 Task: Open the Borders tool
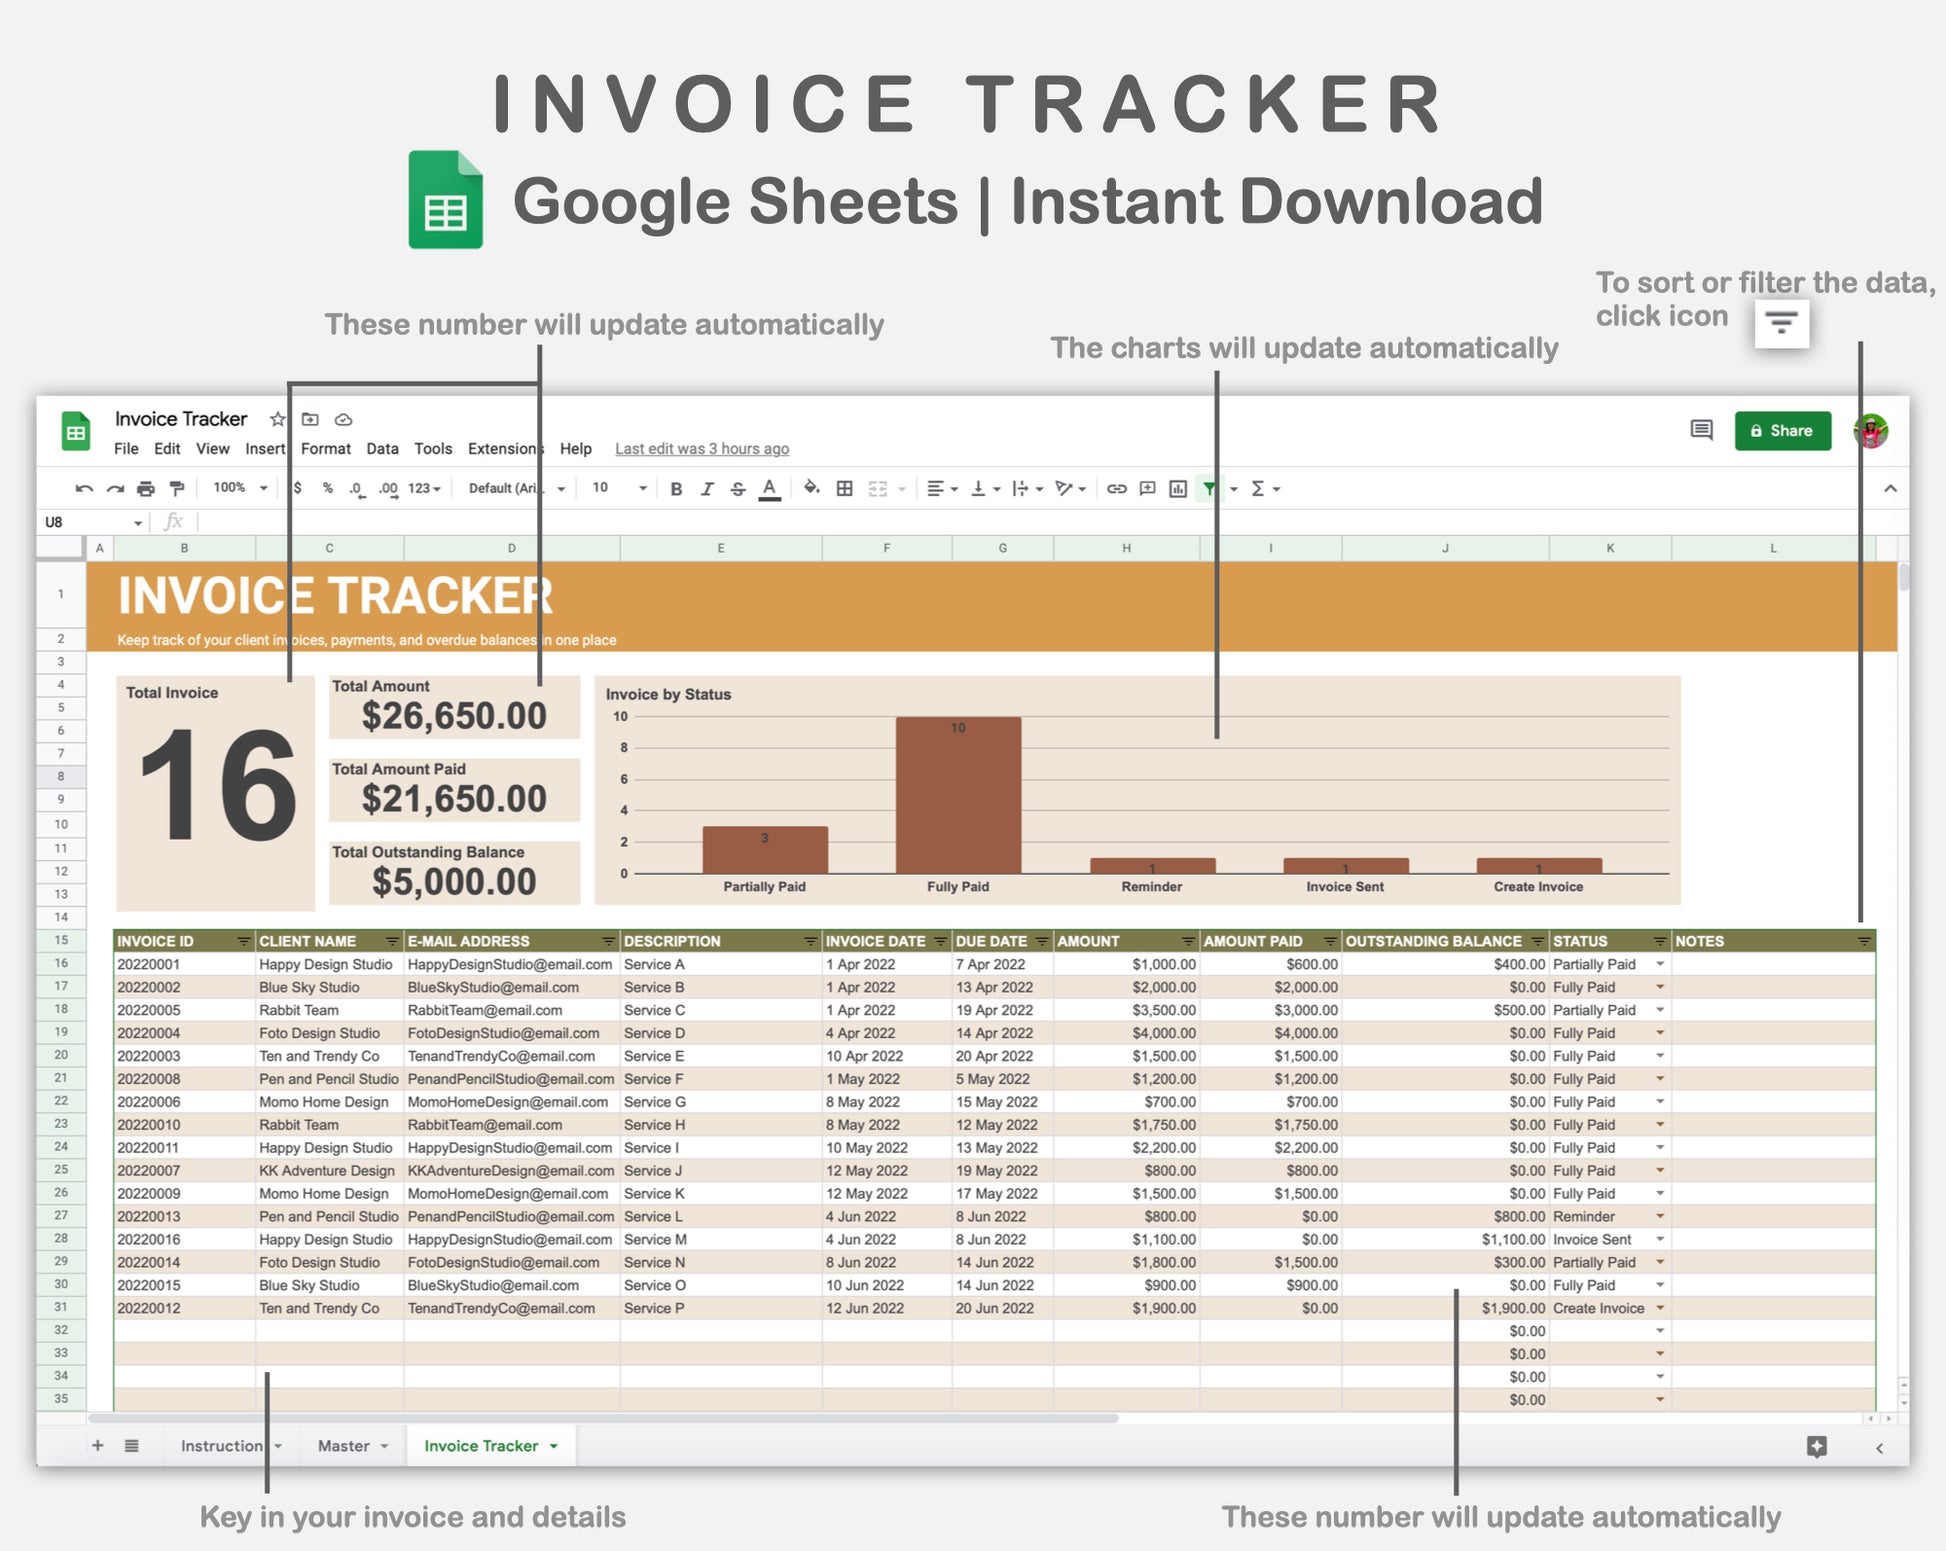coord(845,489)
